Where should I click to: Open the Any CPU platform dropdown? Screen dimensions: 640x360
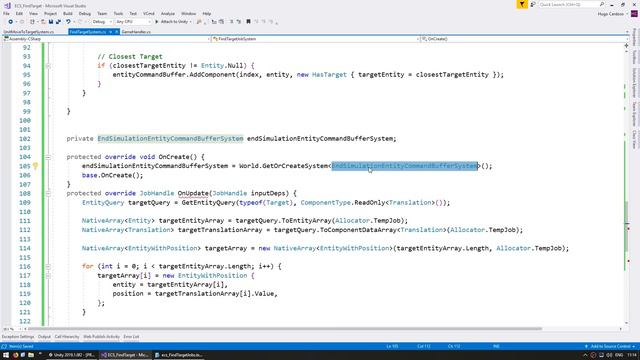tap(133, 22)
